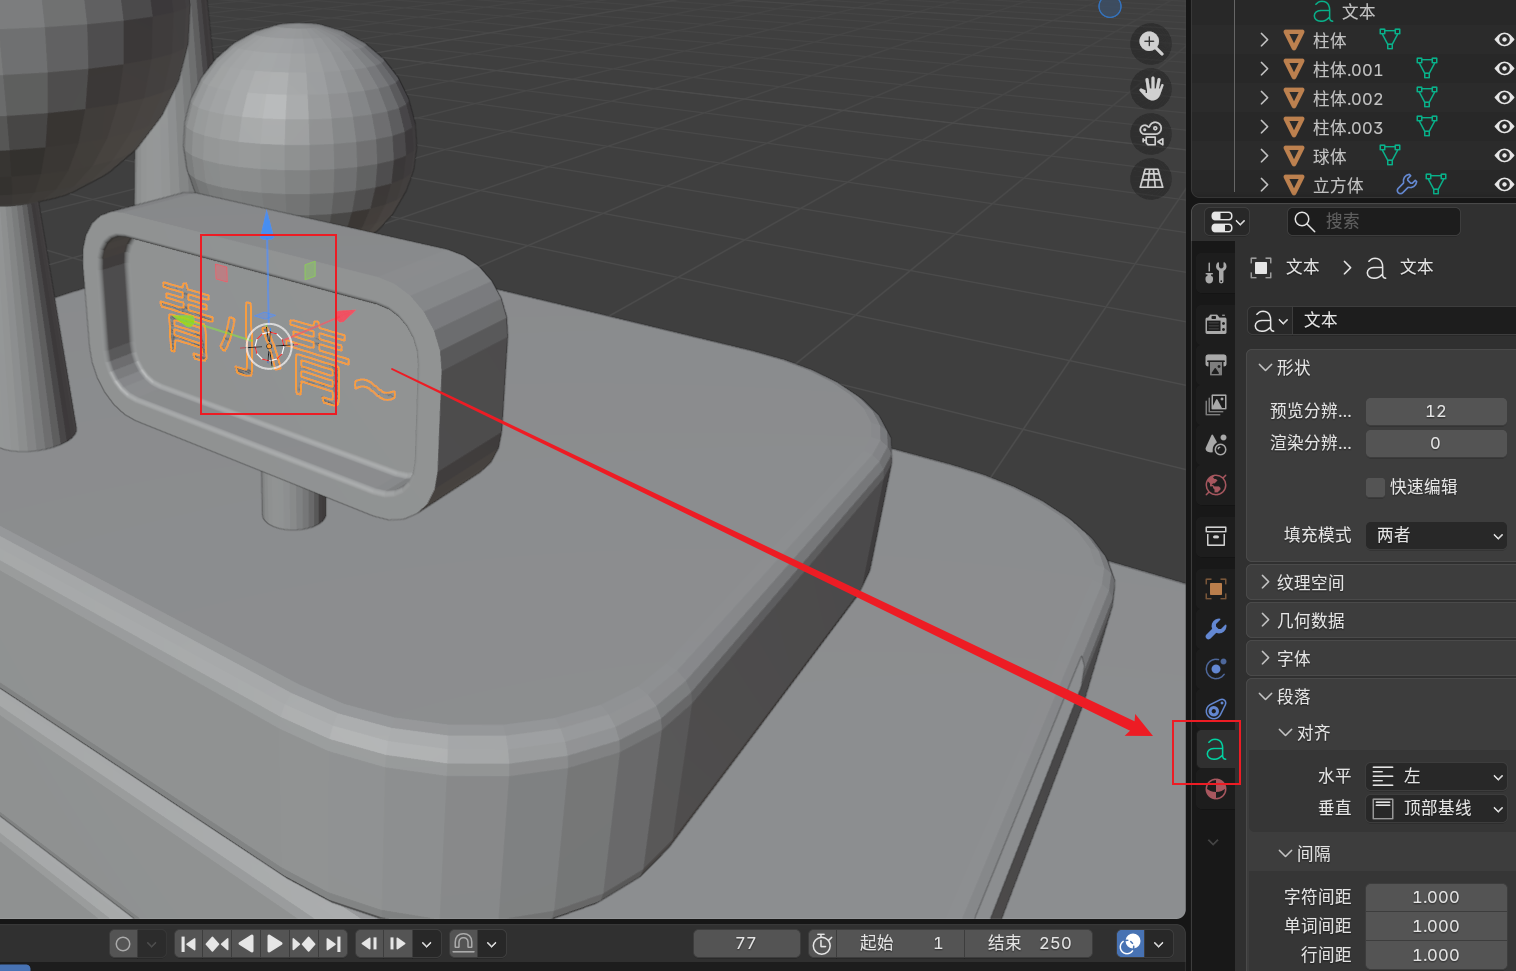Viewport: 1516px width, 971px height.
Task: Open the 垂直 alignment dropdown
Action: pyautogui.click(x=1436, y=808)
